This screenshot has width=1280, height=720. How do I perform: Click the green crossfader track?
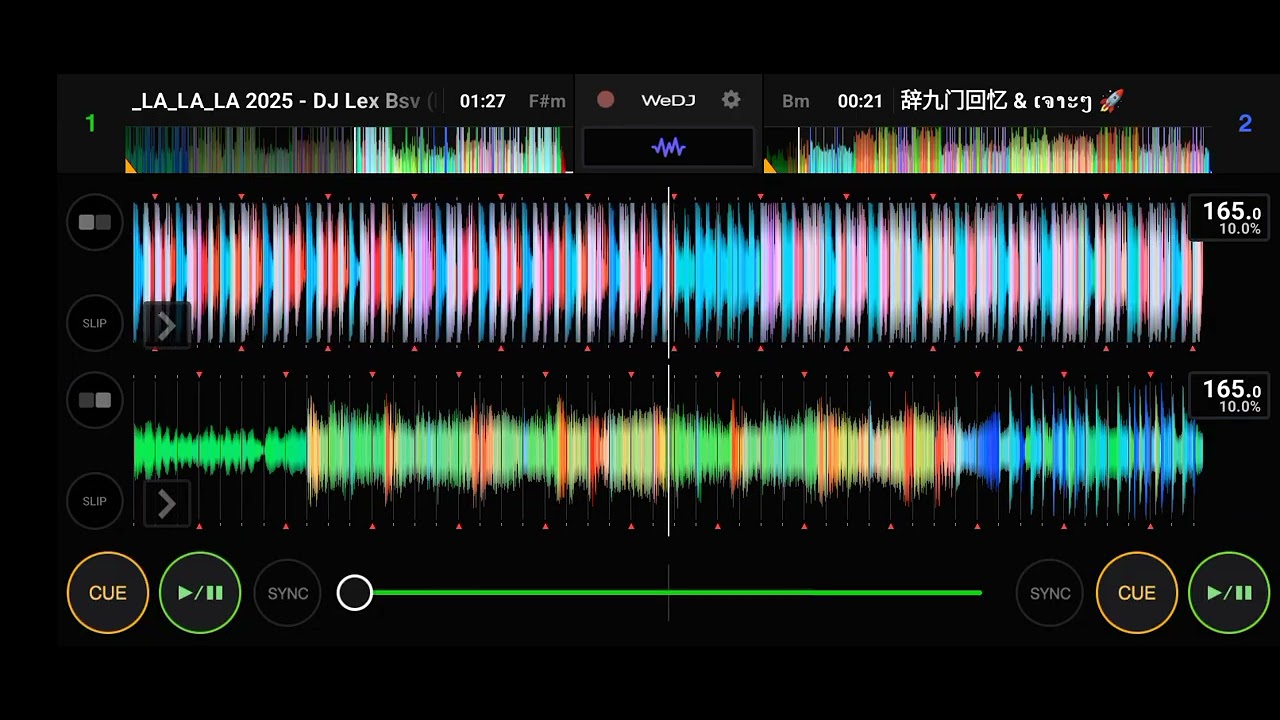(x=676, y=593)
